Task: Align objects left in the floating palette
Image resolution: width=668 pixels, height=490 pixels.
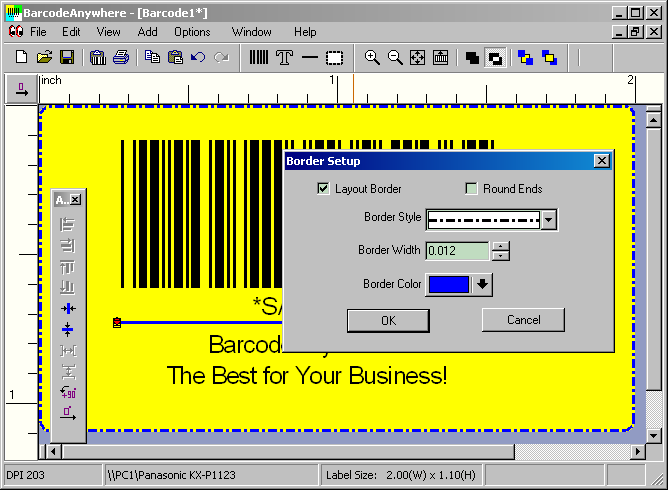Action: pyautogui.click(x=68, y=225)
